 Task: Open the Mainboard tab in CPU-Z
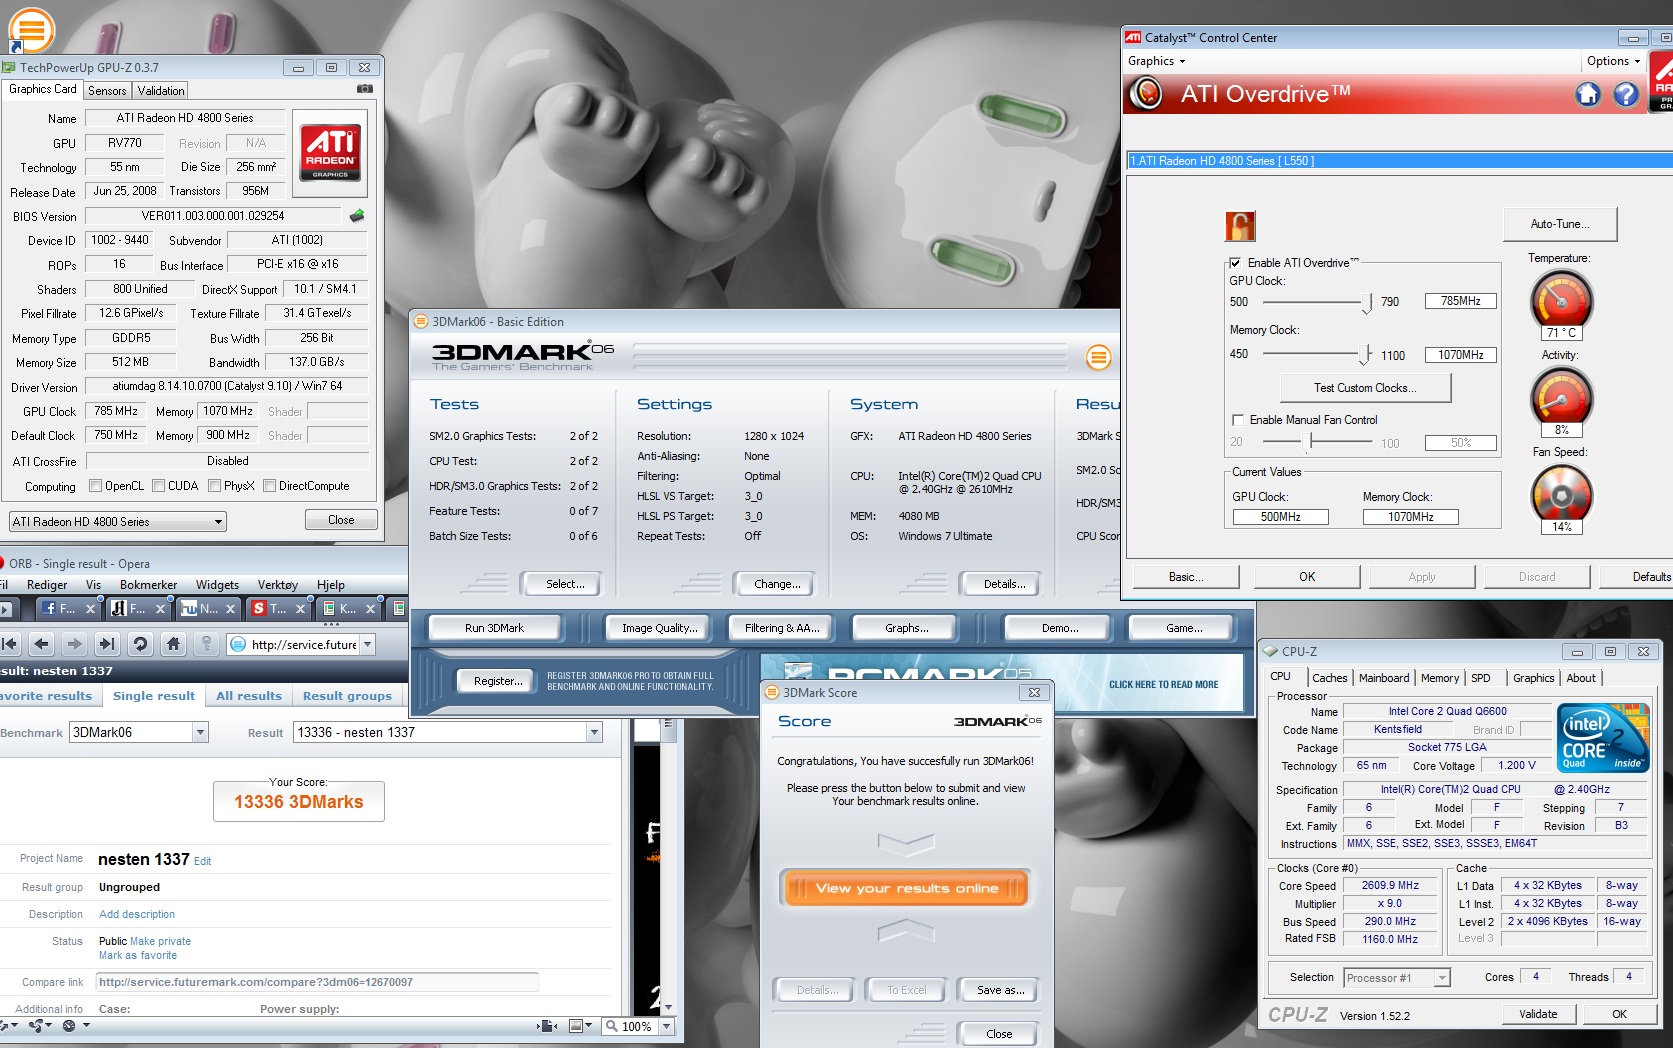tap(1384, 678)
